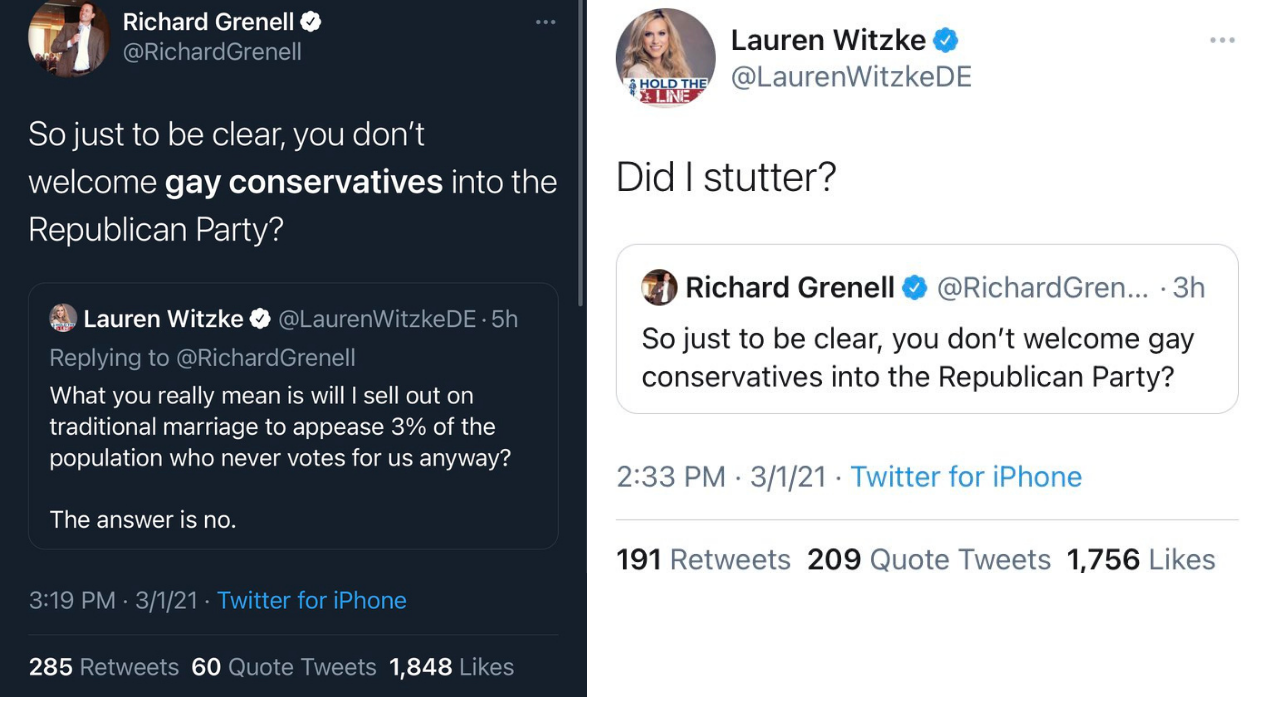View the 209 Quote Tweets
The height and width of the screenshot is (720, 1280).
(929, 559)
